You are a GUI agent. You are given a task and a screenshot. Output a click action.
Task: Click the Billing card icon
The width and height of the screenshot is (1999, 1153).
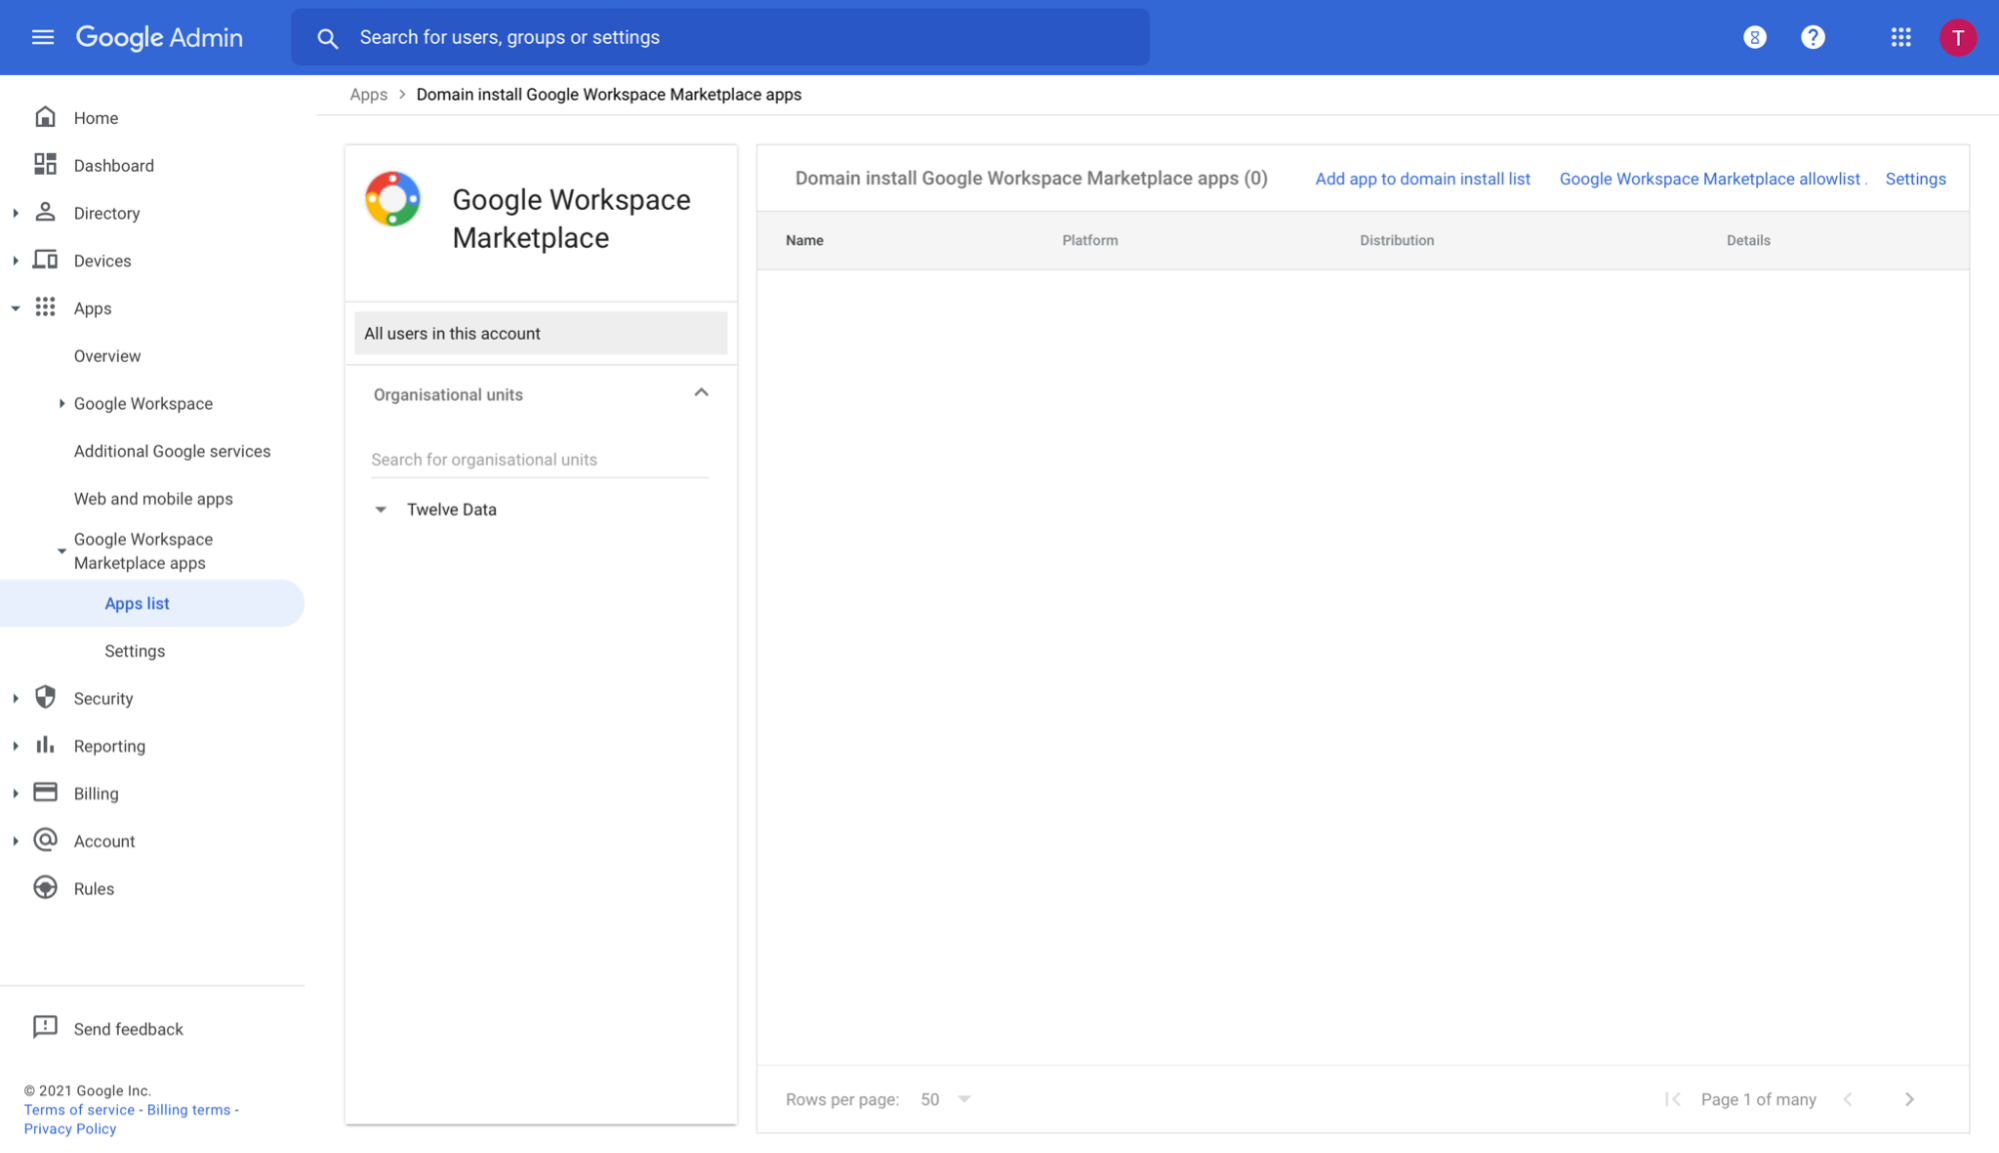click(x=46, y=792)
